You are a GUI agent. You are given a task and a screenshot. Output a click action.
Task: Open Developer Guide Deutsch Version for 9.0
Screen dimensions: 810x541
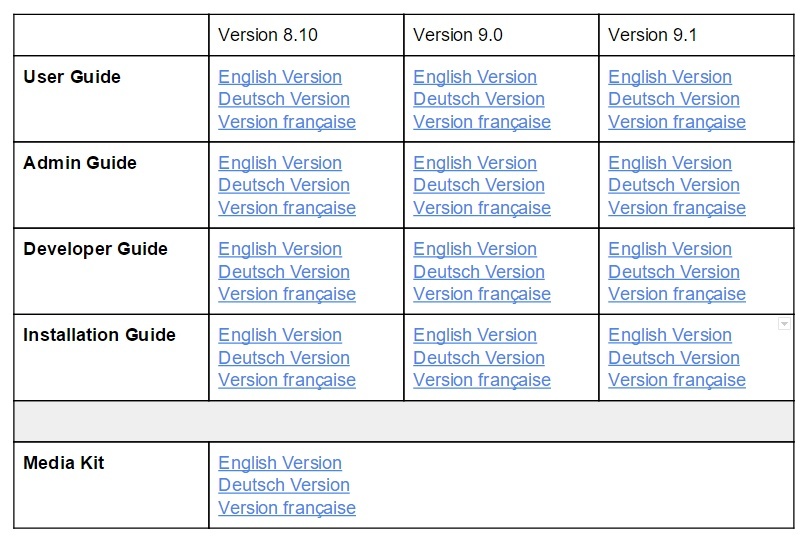pos(478,272)
